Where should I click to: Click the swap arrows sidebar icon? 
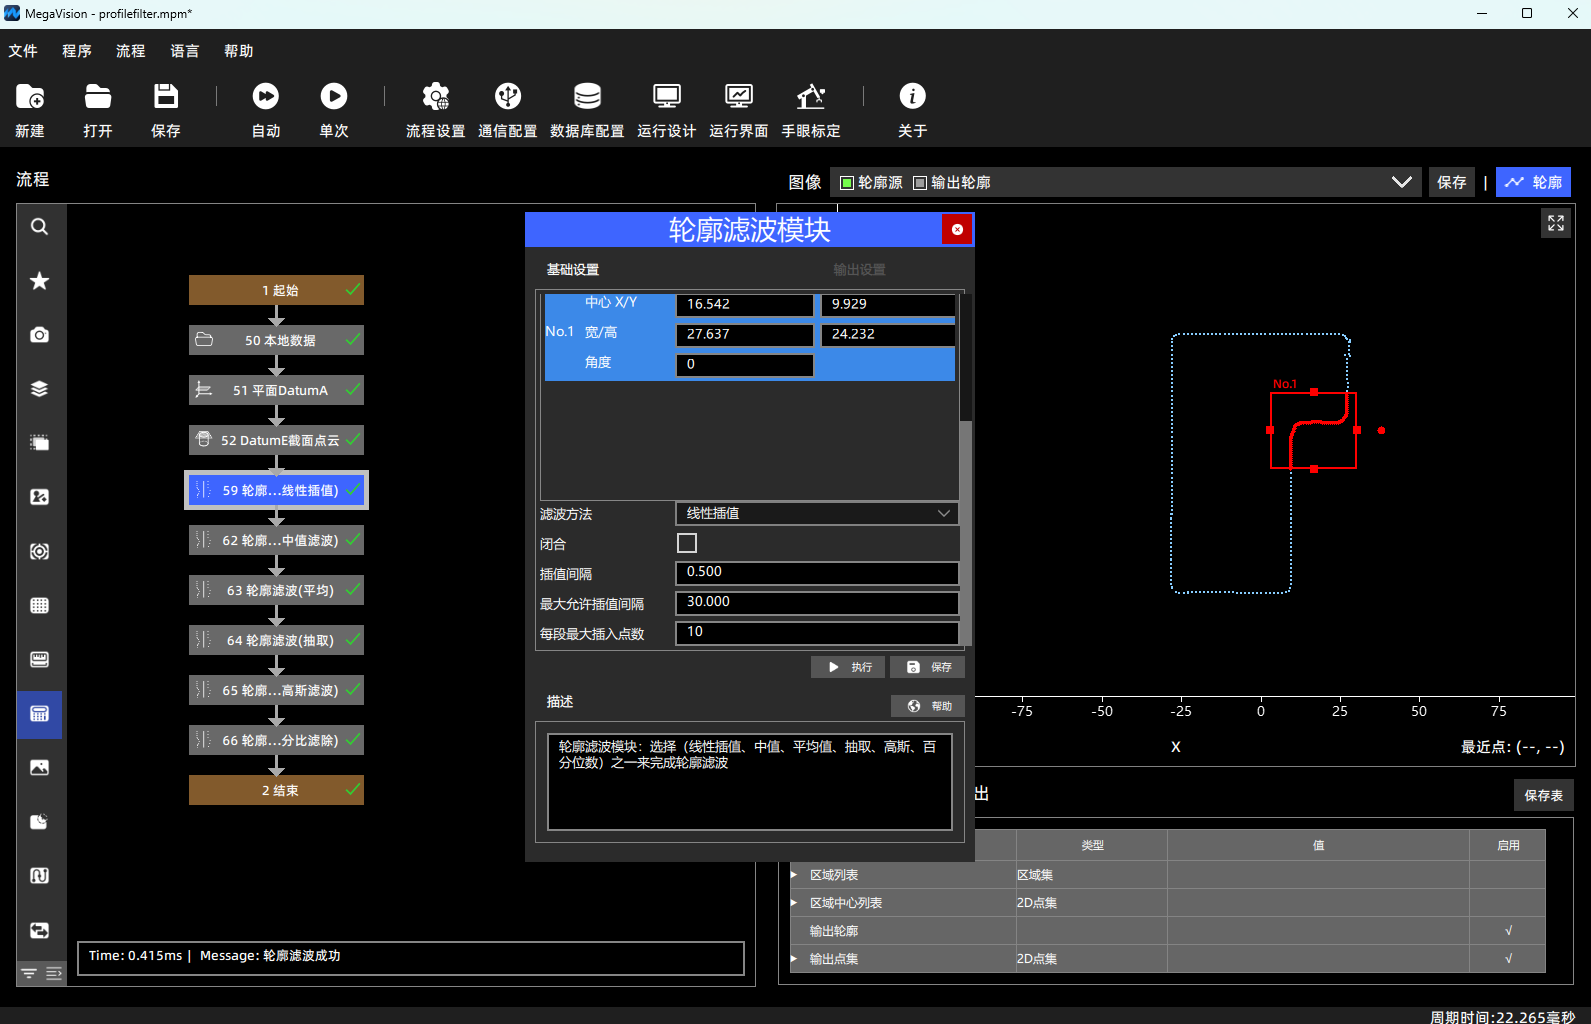[39, 930]
